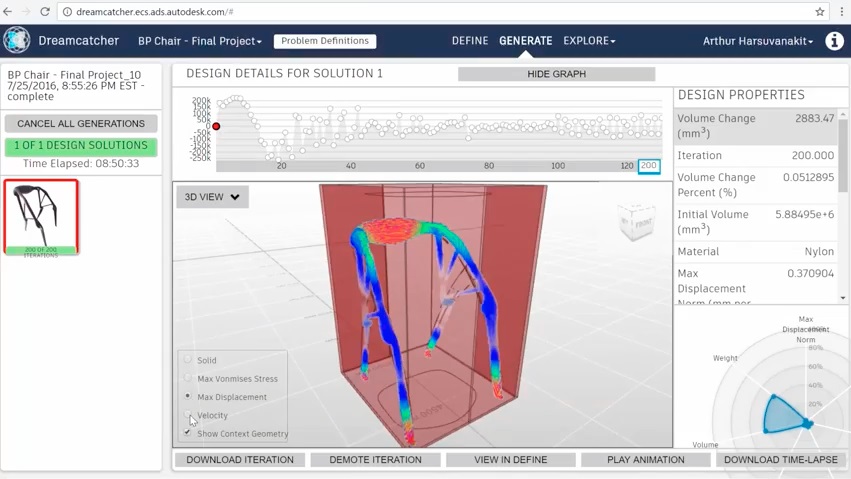Select the Solid display option

click(x=188, y=359)
